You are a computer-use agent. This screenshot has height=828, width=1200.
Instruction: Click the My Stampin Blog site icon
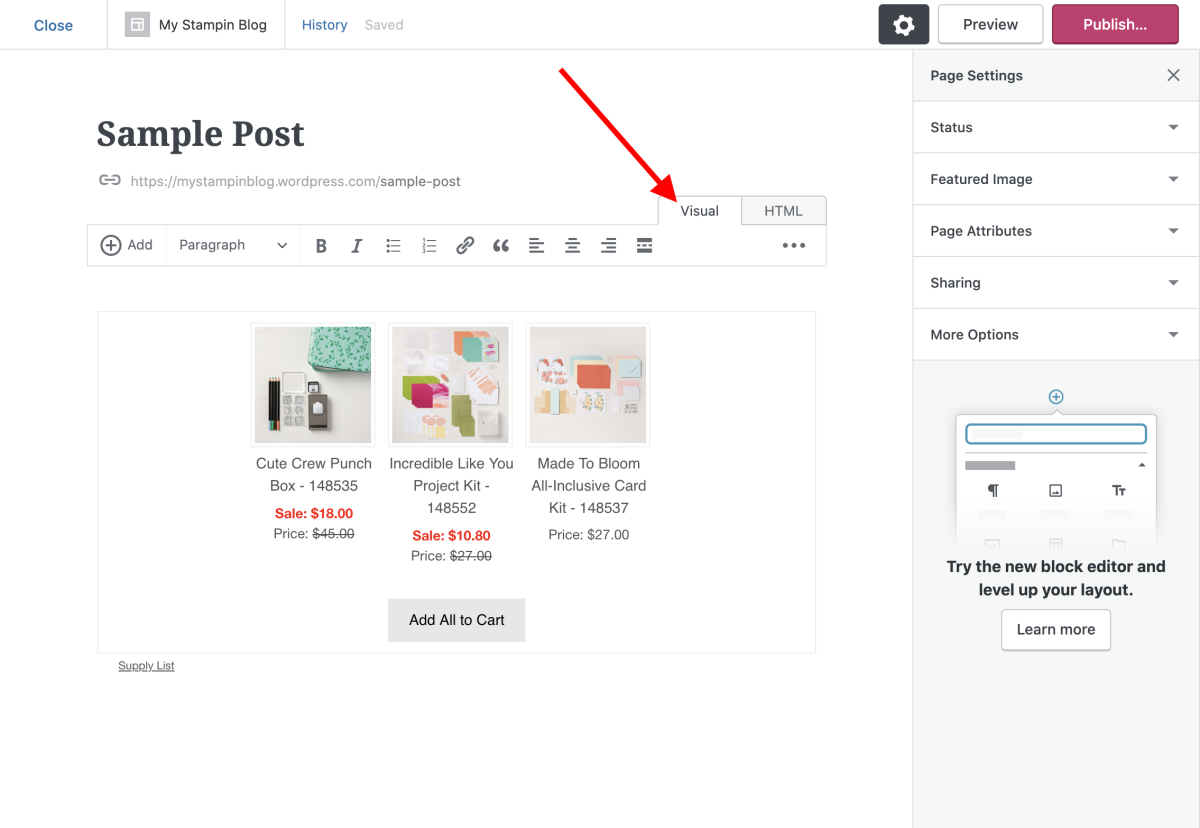click(x=137, y=25)
